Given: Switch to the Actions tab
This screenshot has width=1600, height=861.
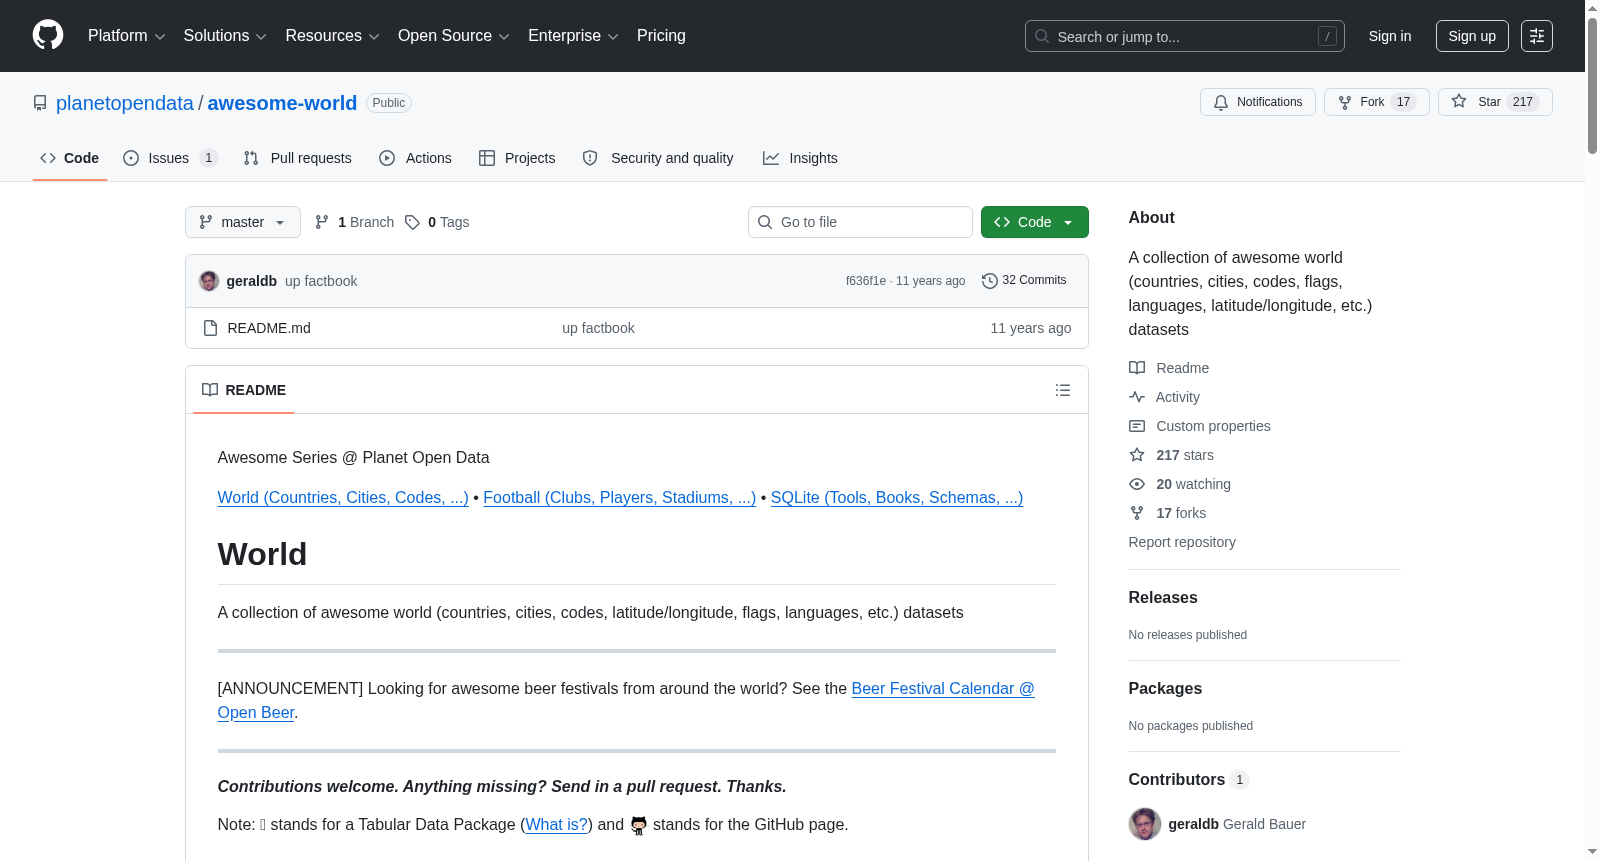Looking at the screenshot, I should 416,158.
